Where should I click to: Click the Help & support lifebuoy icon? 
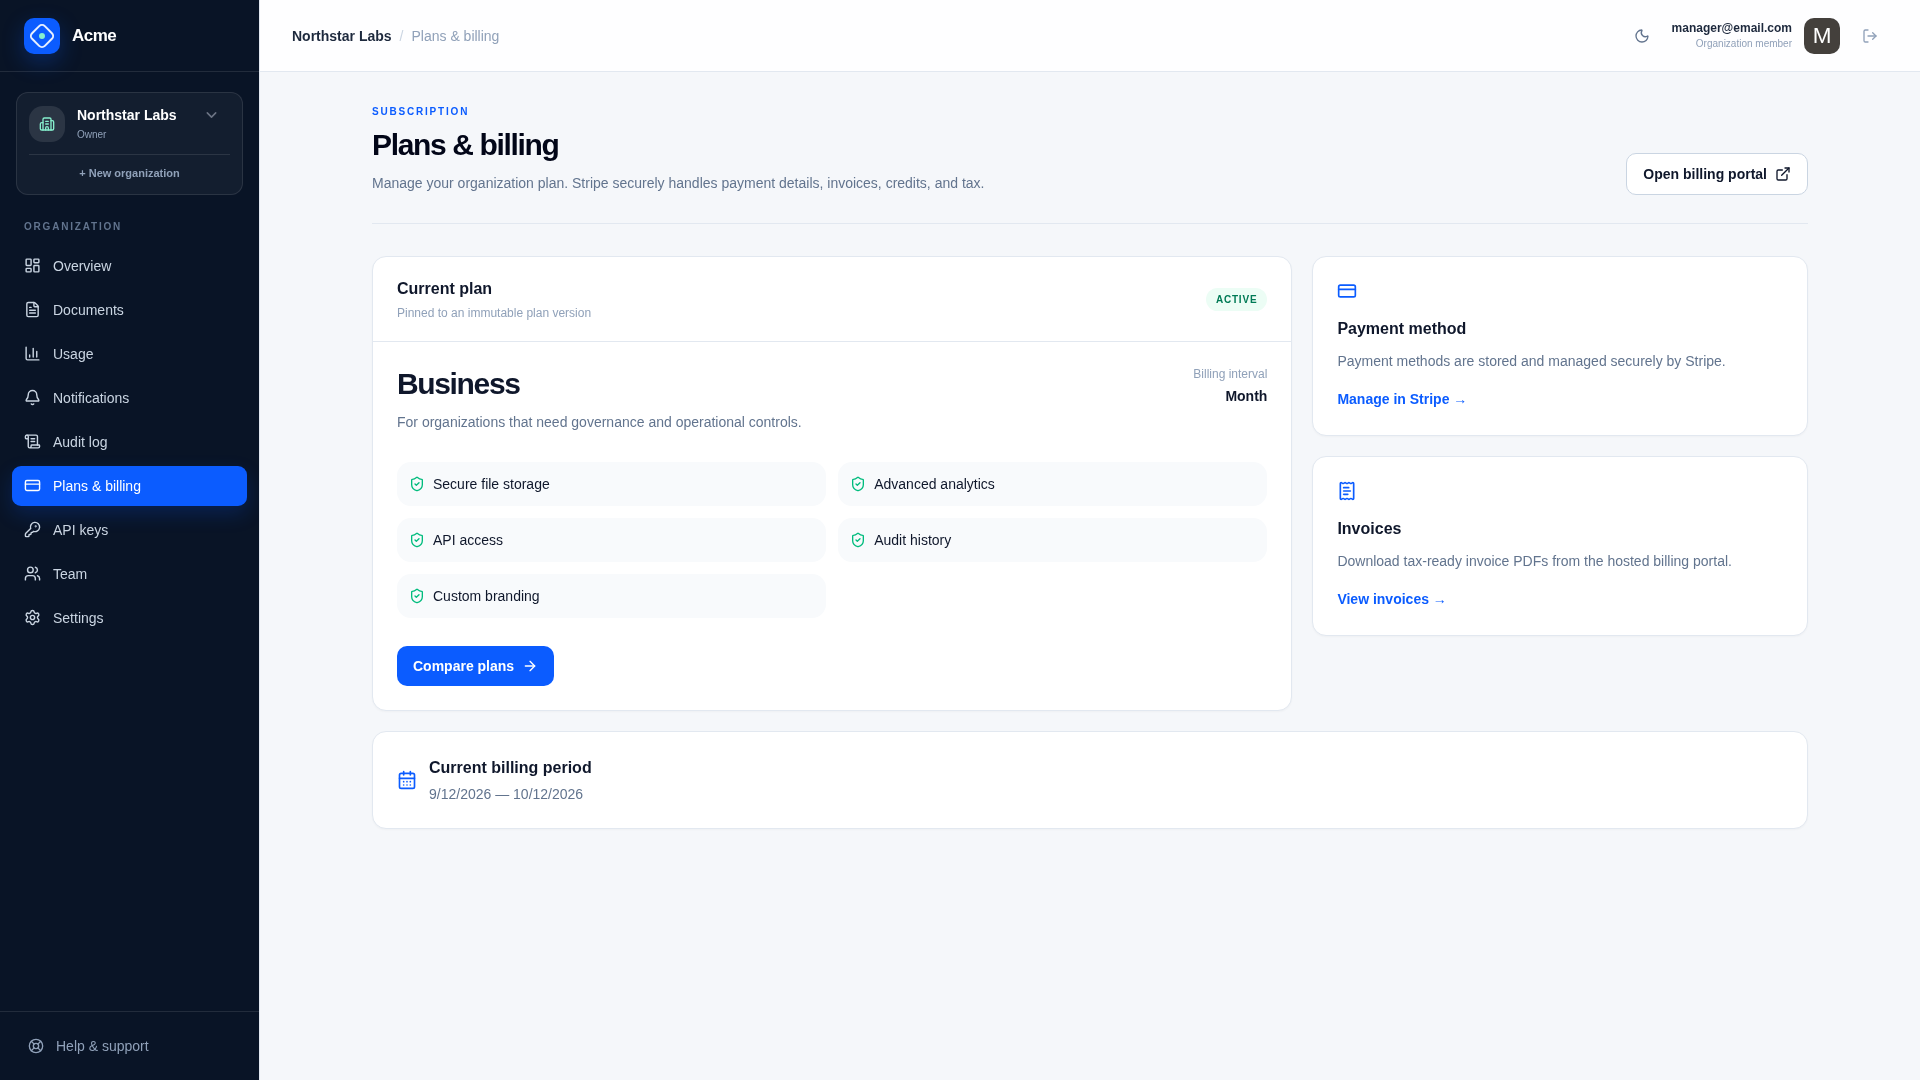36,1046
